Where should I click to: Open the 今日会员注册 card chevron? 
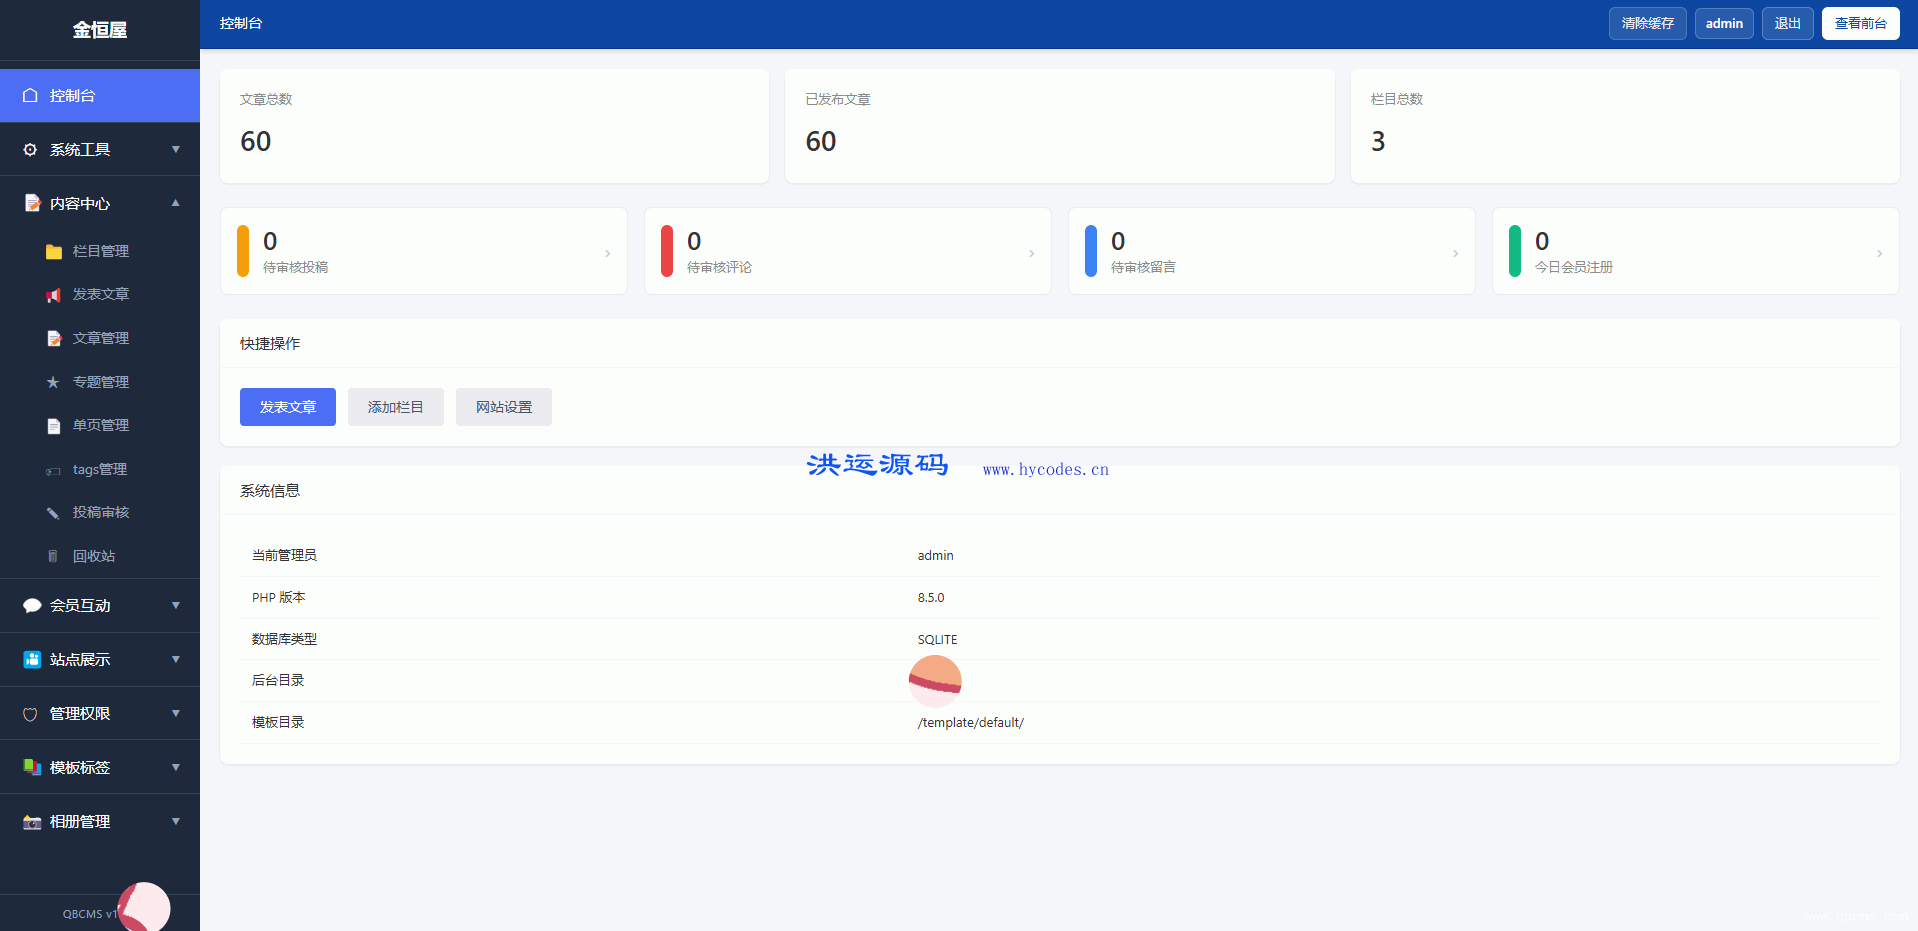point(1879,253)
